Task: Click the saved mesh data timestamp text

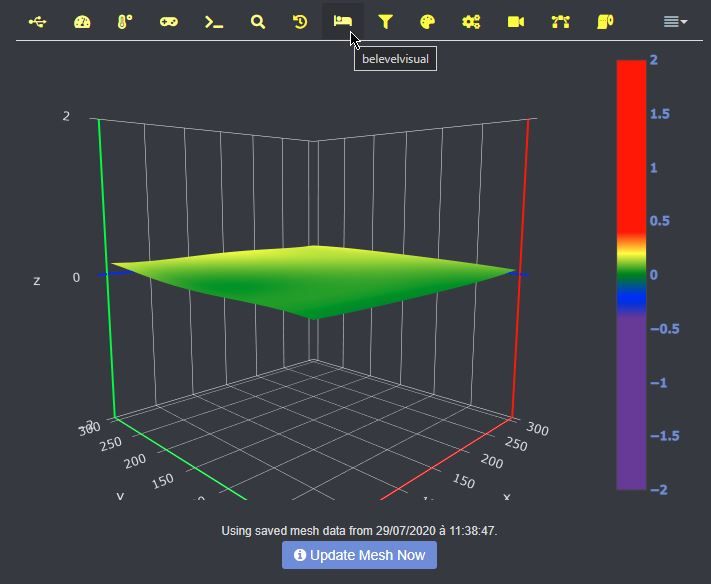Action: [x=359, y=530]
